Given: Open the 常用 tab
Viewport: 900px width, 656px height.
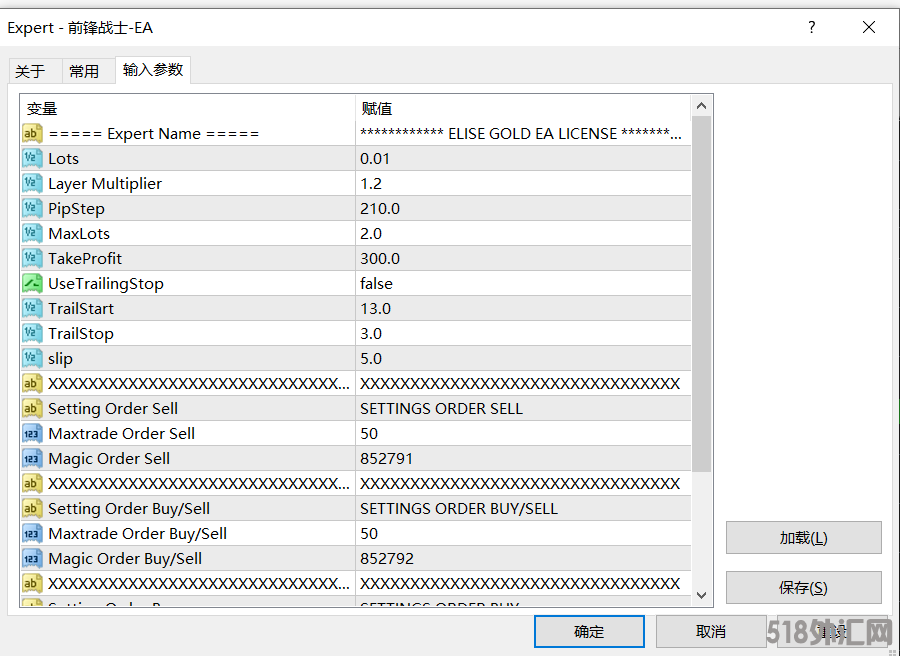Looking at the screenshot, I should click(x=84, y=71).
